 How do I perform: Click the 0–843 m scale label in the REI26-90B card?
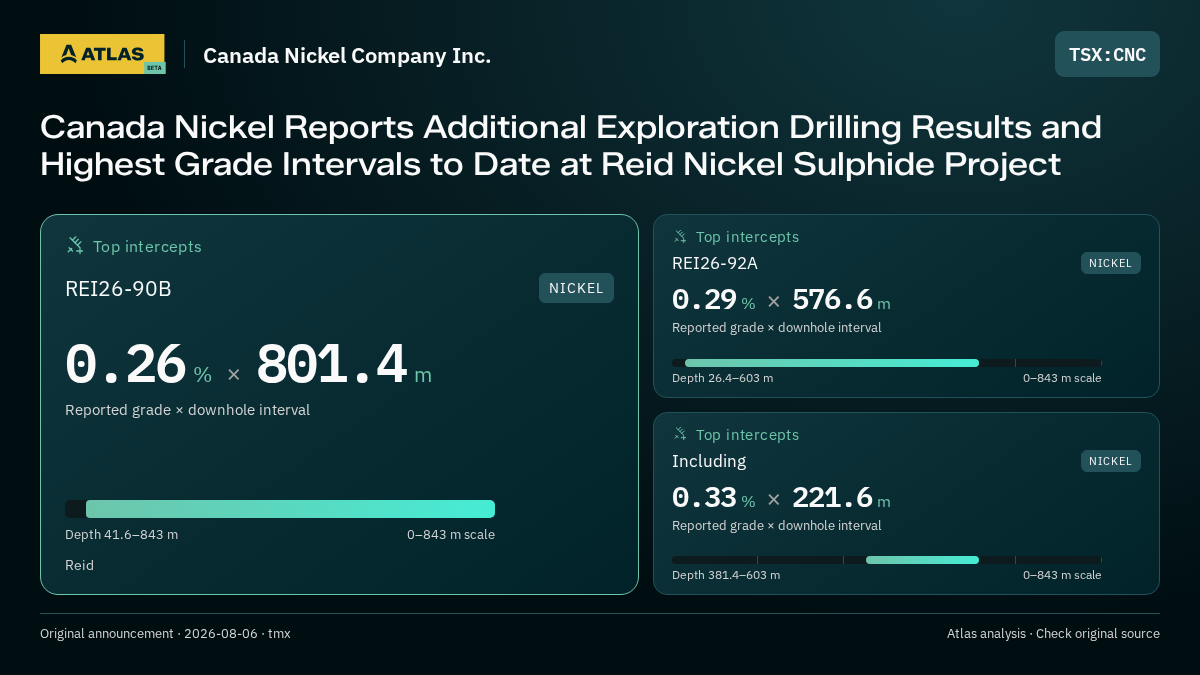click(451, 534)
